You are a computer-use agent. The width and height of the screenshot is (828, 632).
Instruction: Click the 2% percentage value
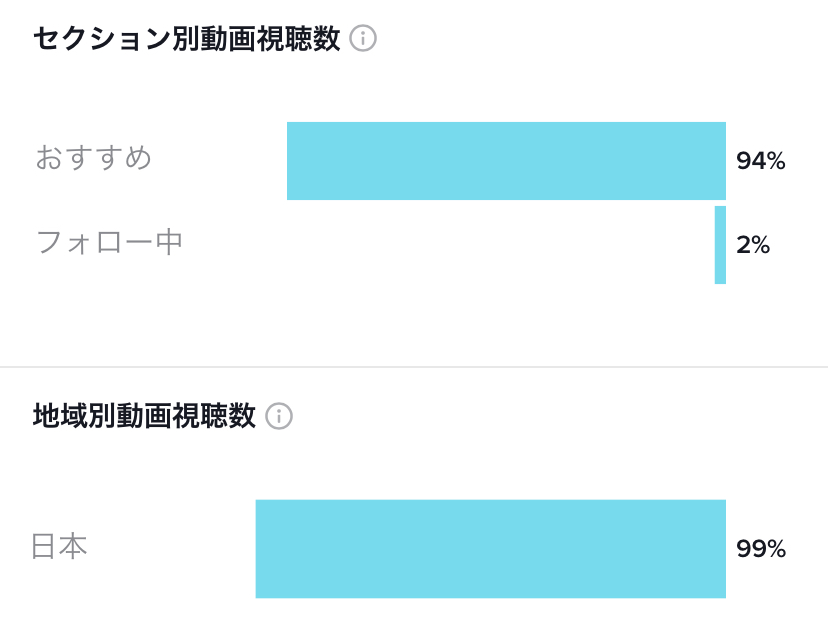click(753, 245)
